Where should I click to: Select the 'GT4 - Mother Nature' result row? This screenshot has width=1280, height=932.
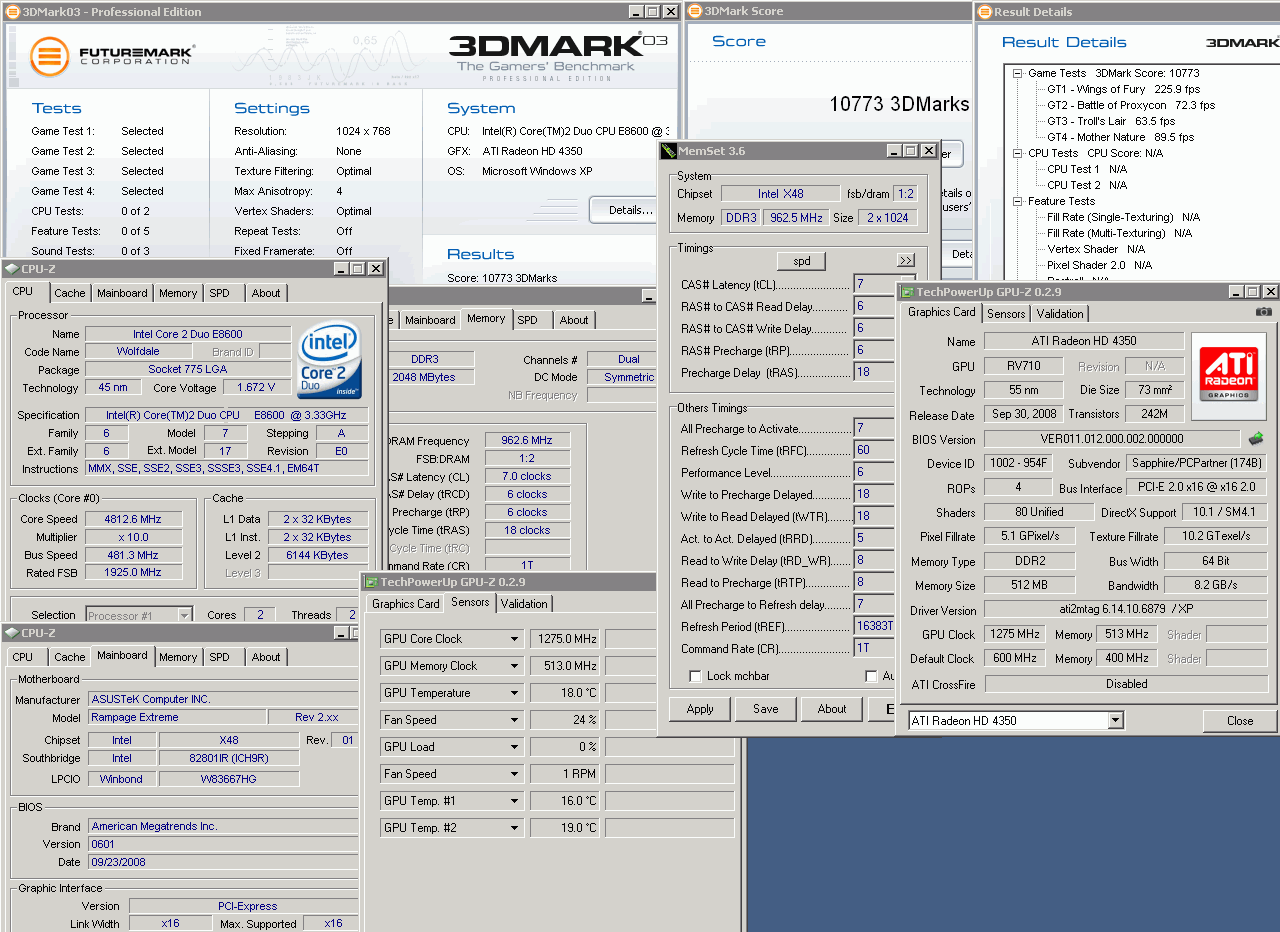click(x=1120, y=137)
